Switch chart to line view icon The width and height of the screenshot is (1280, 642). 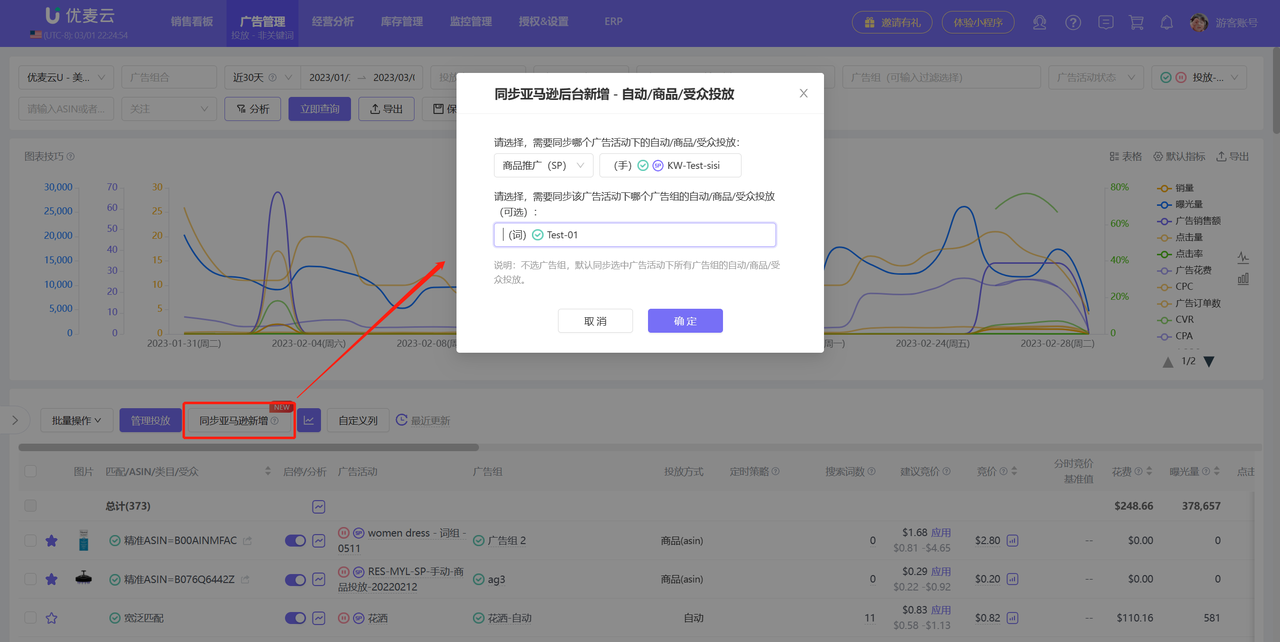pos(1243,257)
